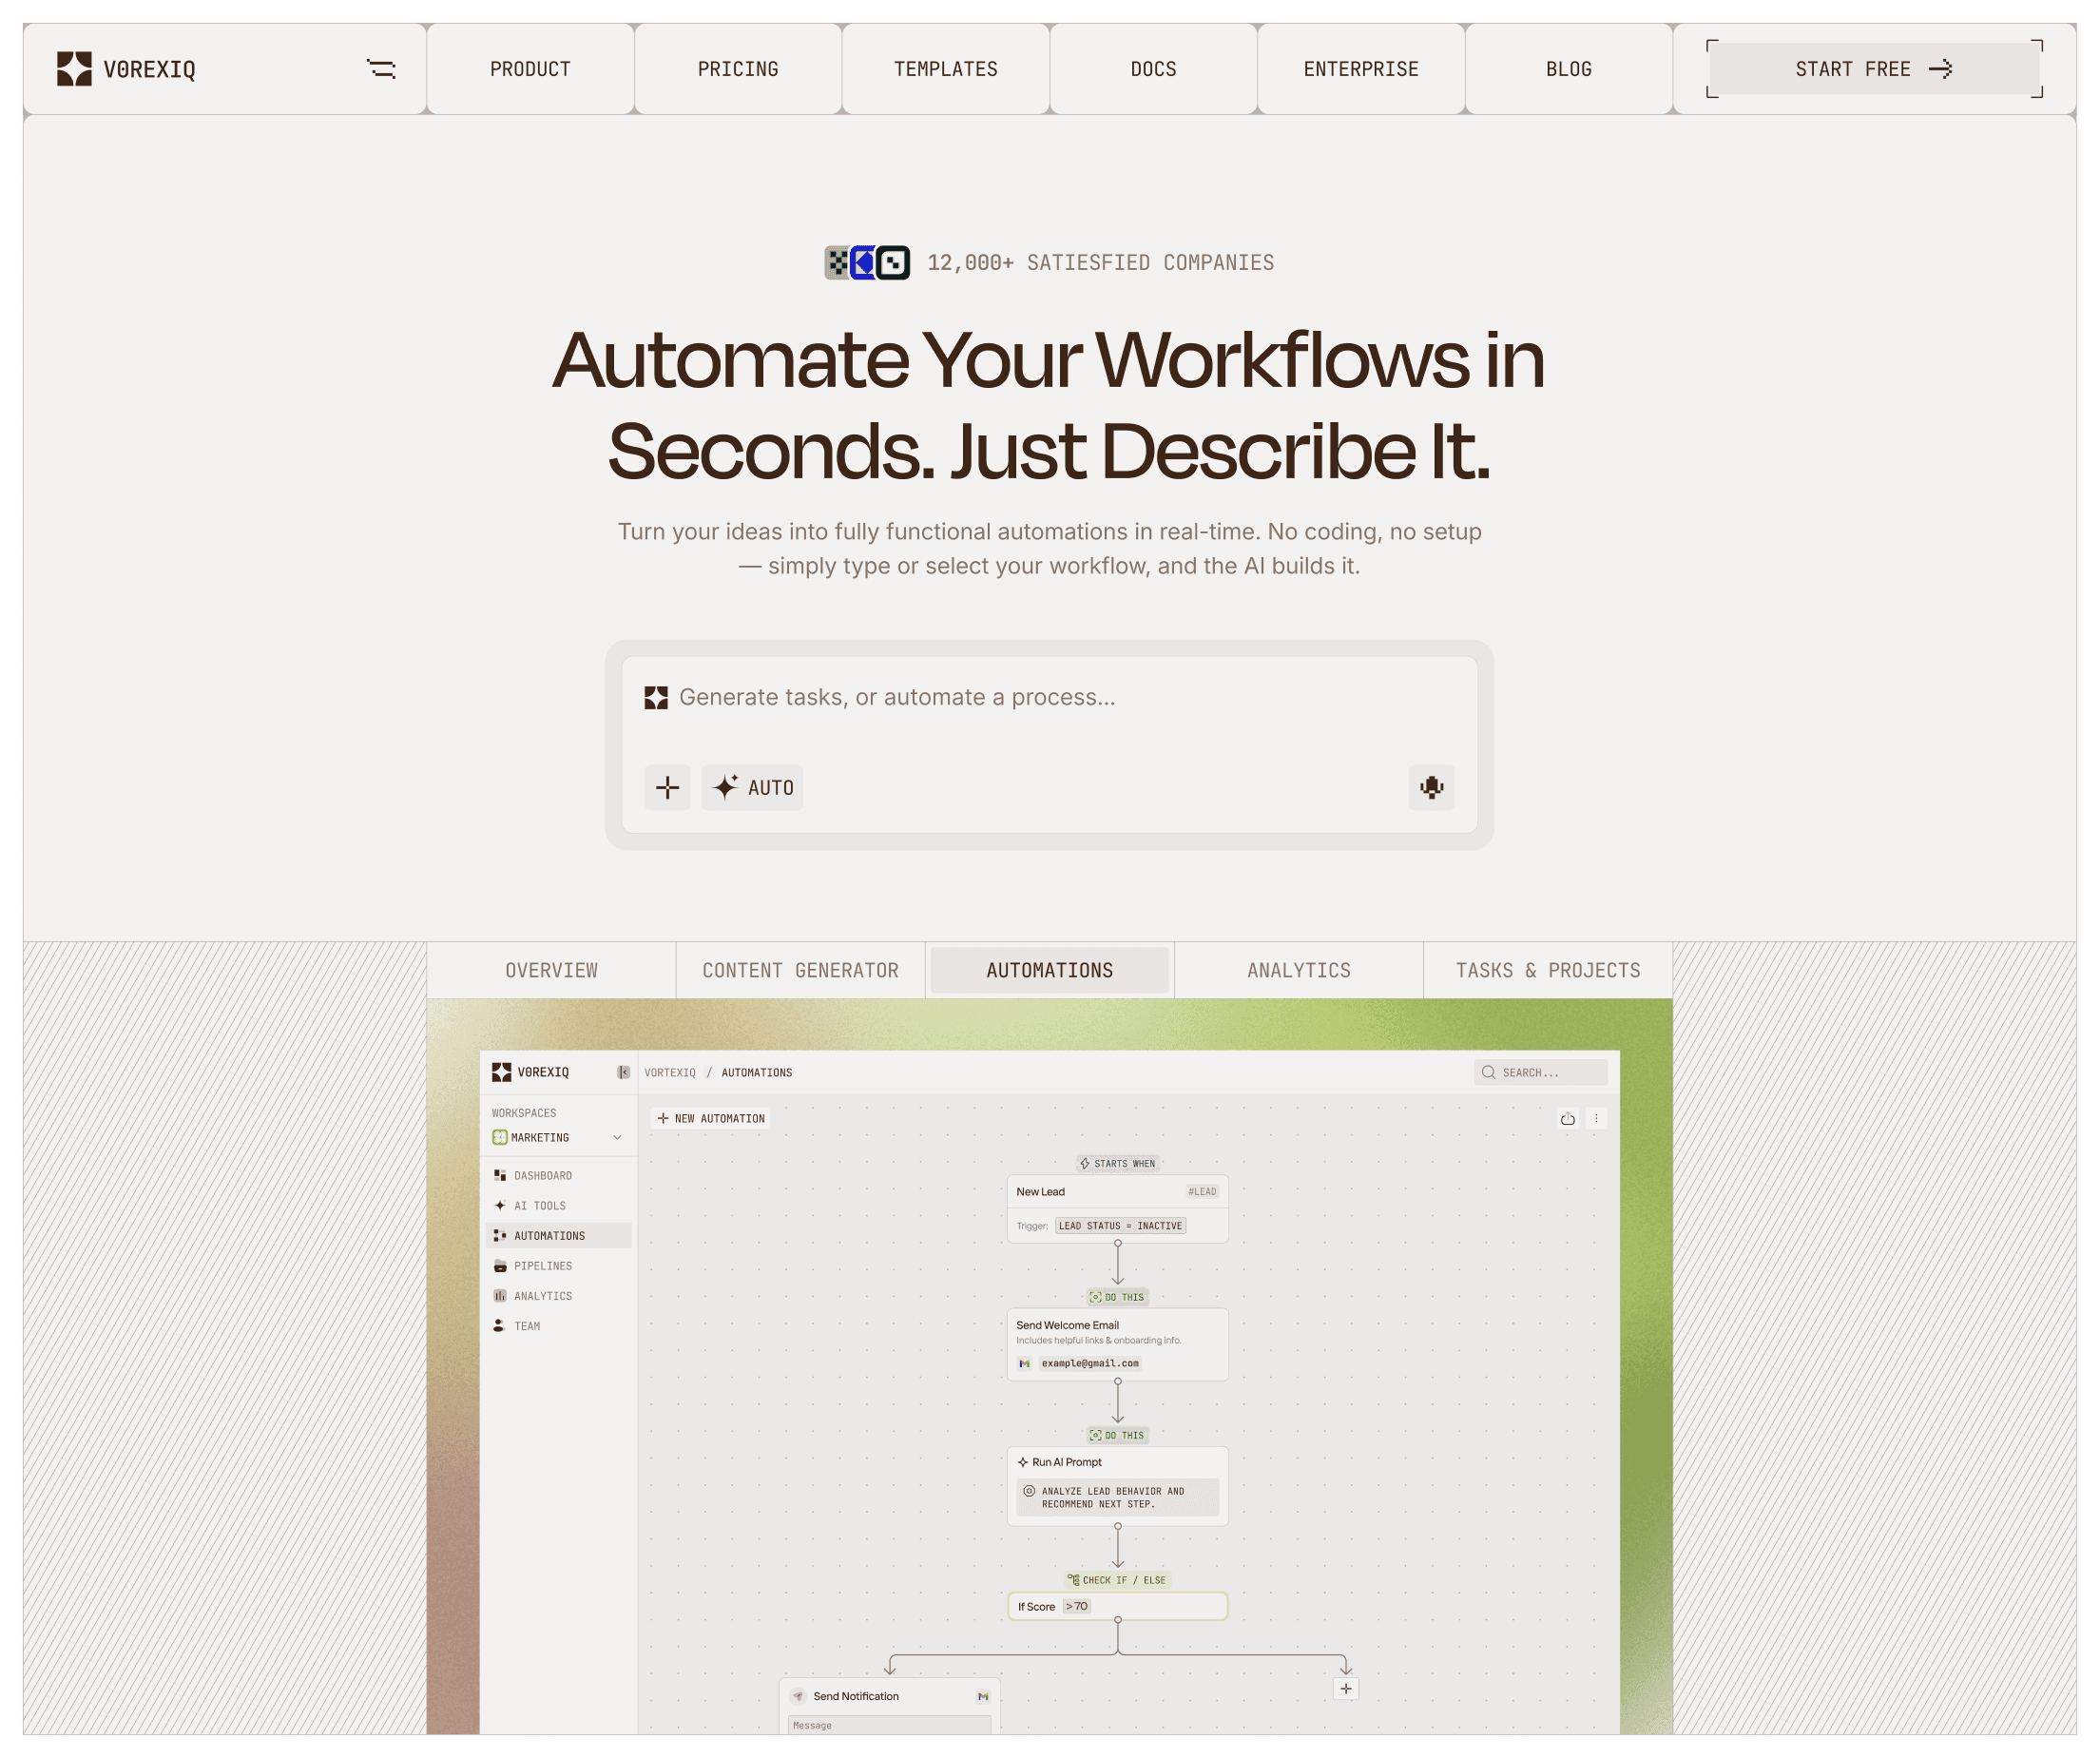Click the share/export icon on canvas
The width and height of the screenshot is (2100, 1758).
1567,1119
